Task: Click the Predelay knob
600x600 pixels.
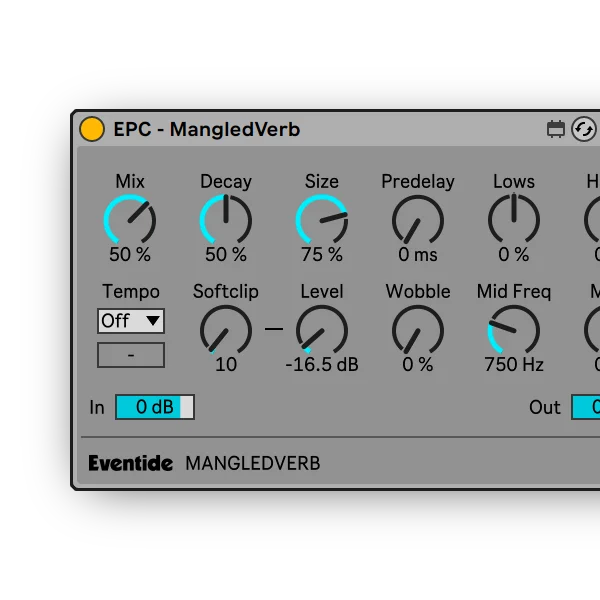Action: [418, 219]
